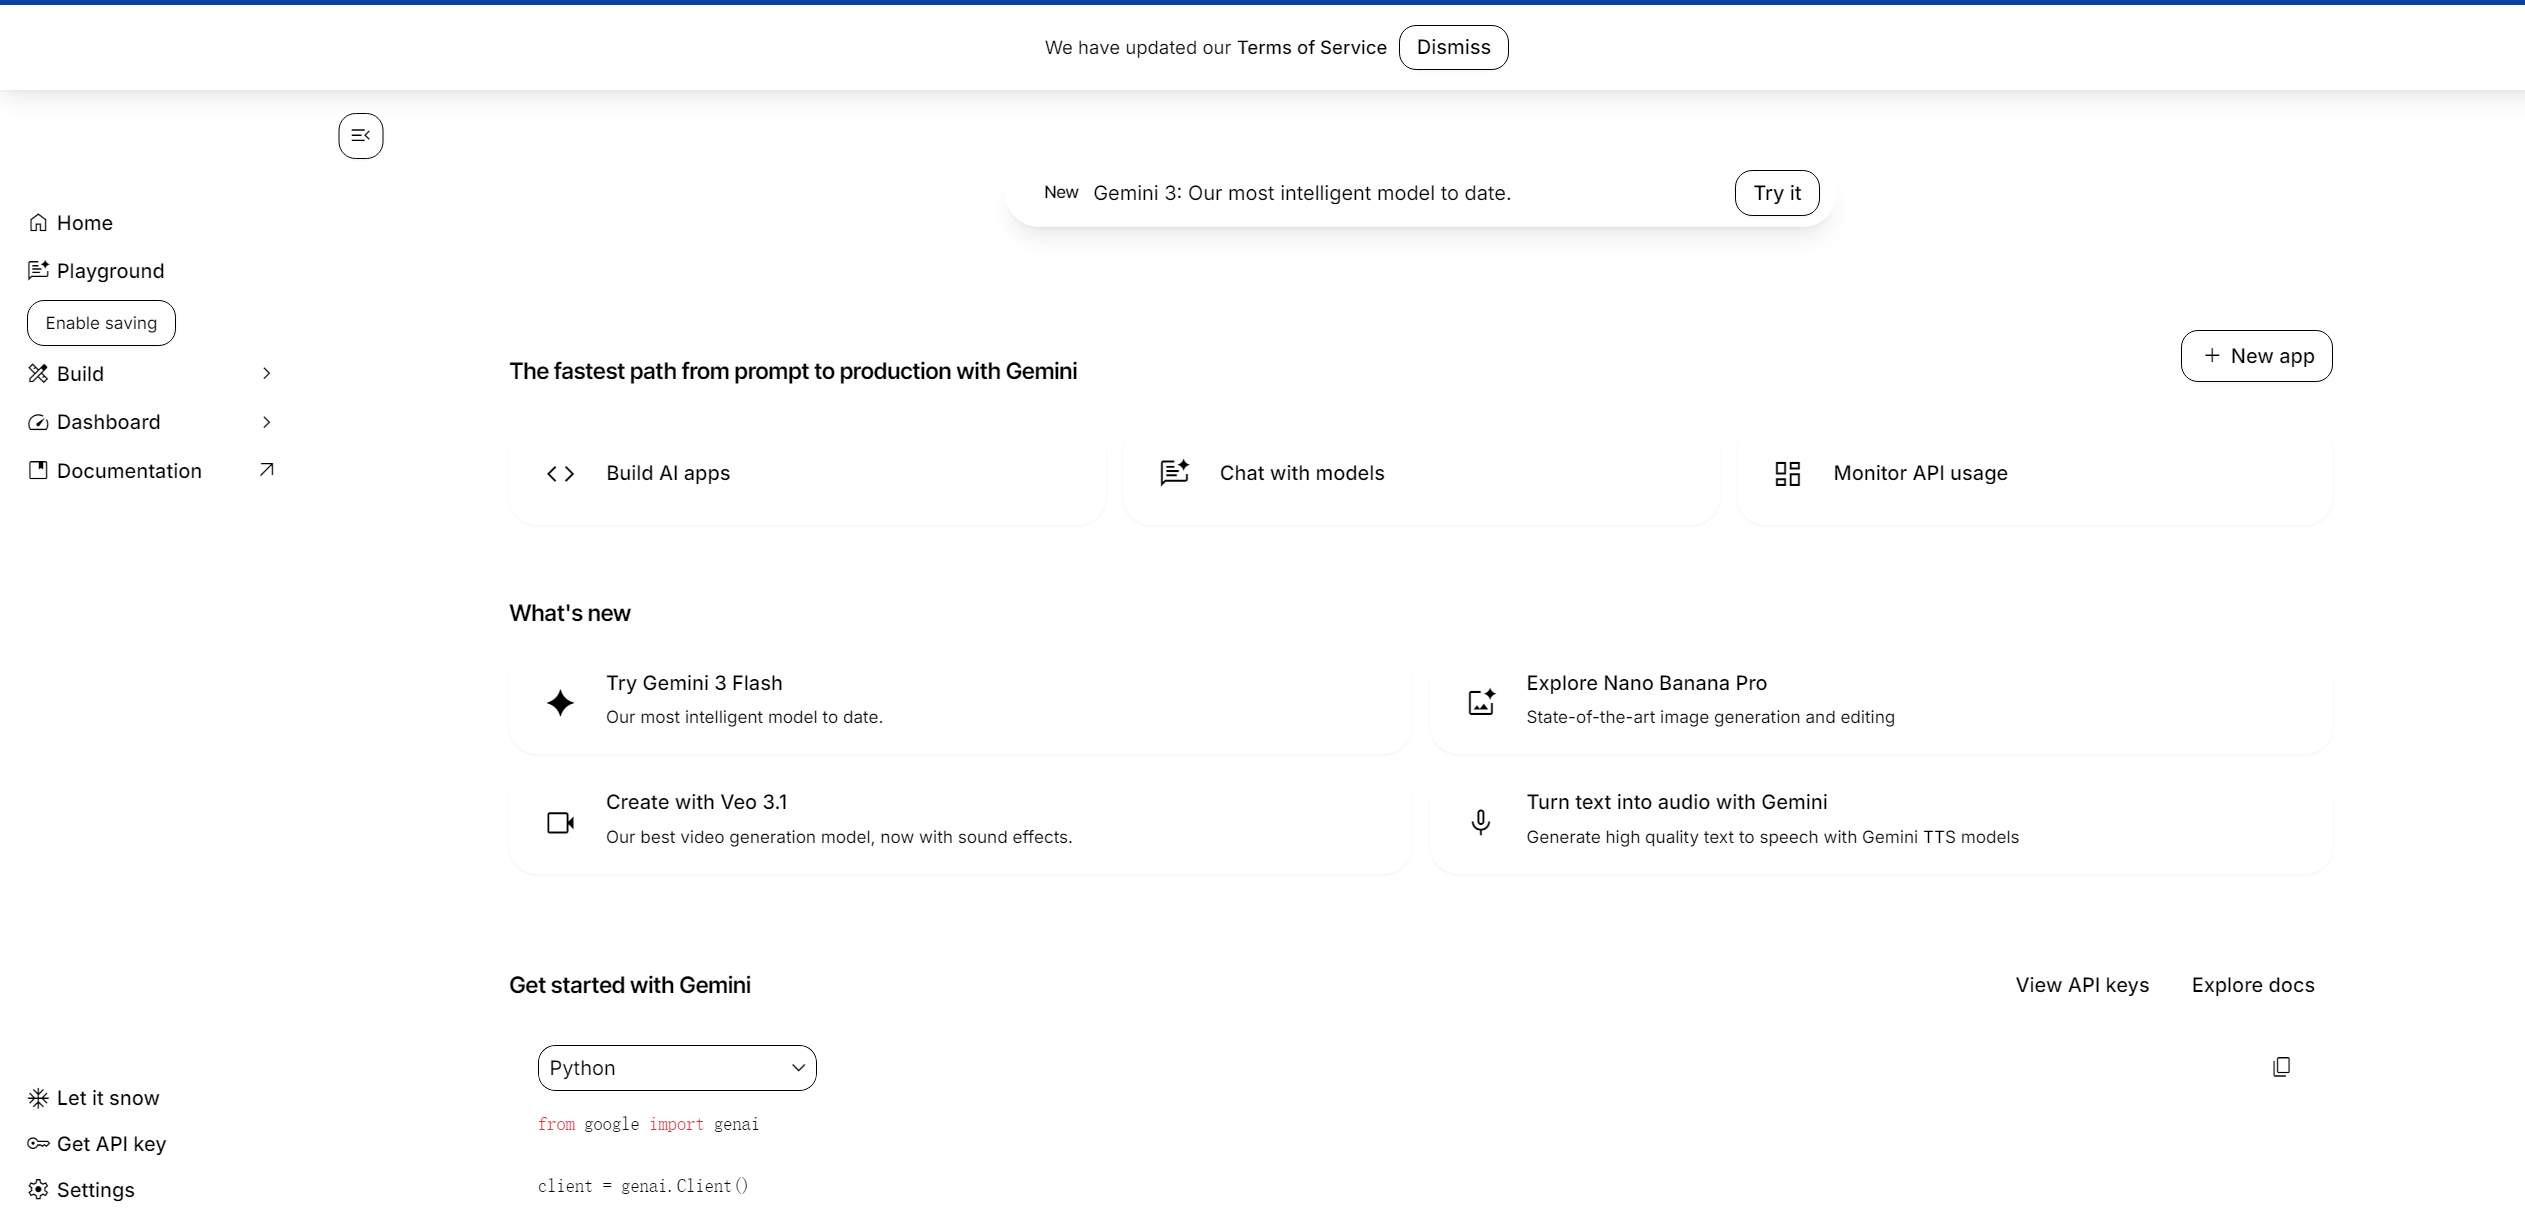Click Try it for Gemini 3

click(x=1776, y=193)
